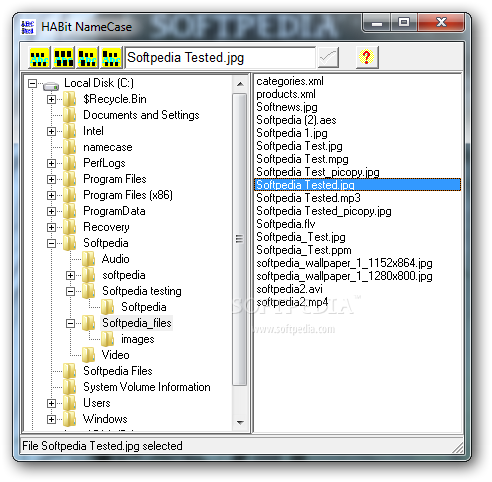The height and width of the screenshot is (482, 492).
Task: Click the folder tree scrollbar thumb
Action: 240,239
